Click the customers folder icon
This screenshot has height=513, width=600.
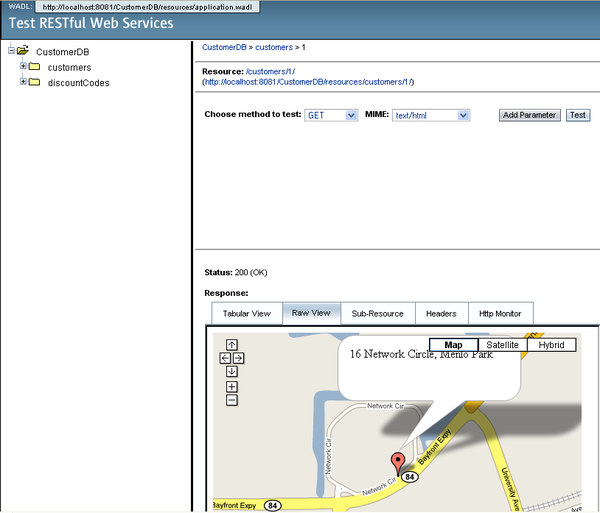[x=34, y=67]
